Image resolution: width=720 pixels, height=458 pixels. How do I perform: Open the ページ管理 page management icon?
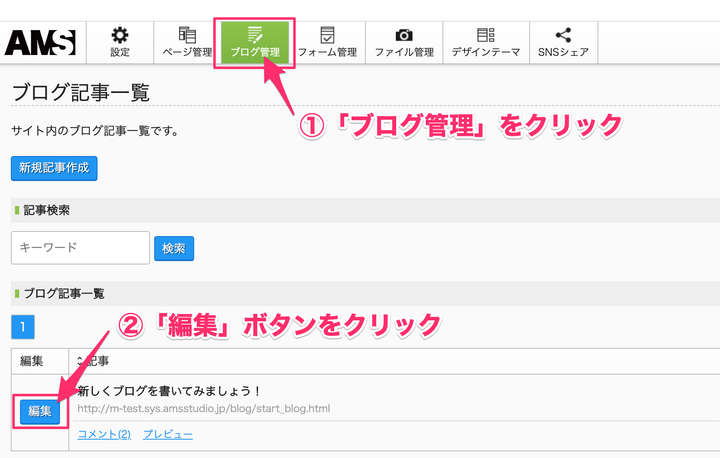[x=187, y=43]
